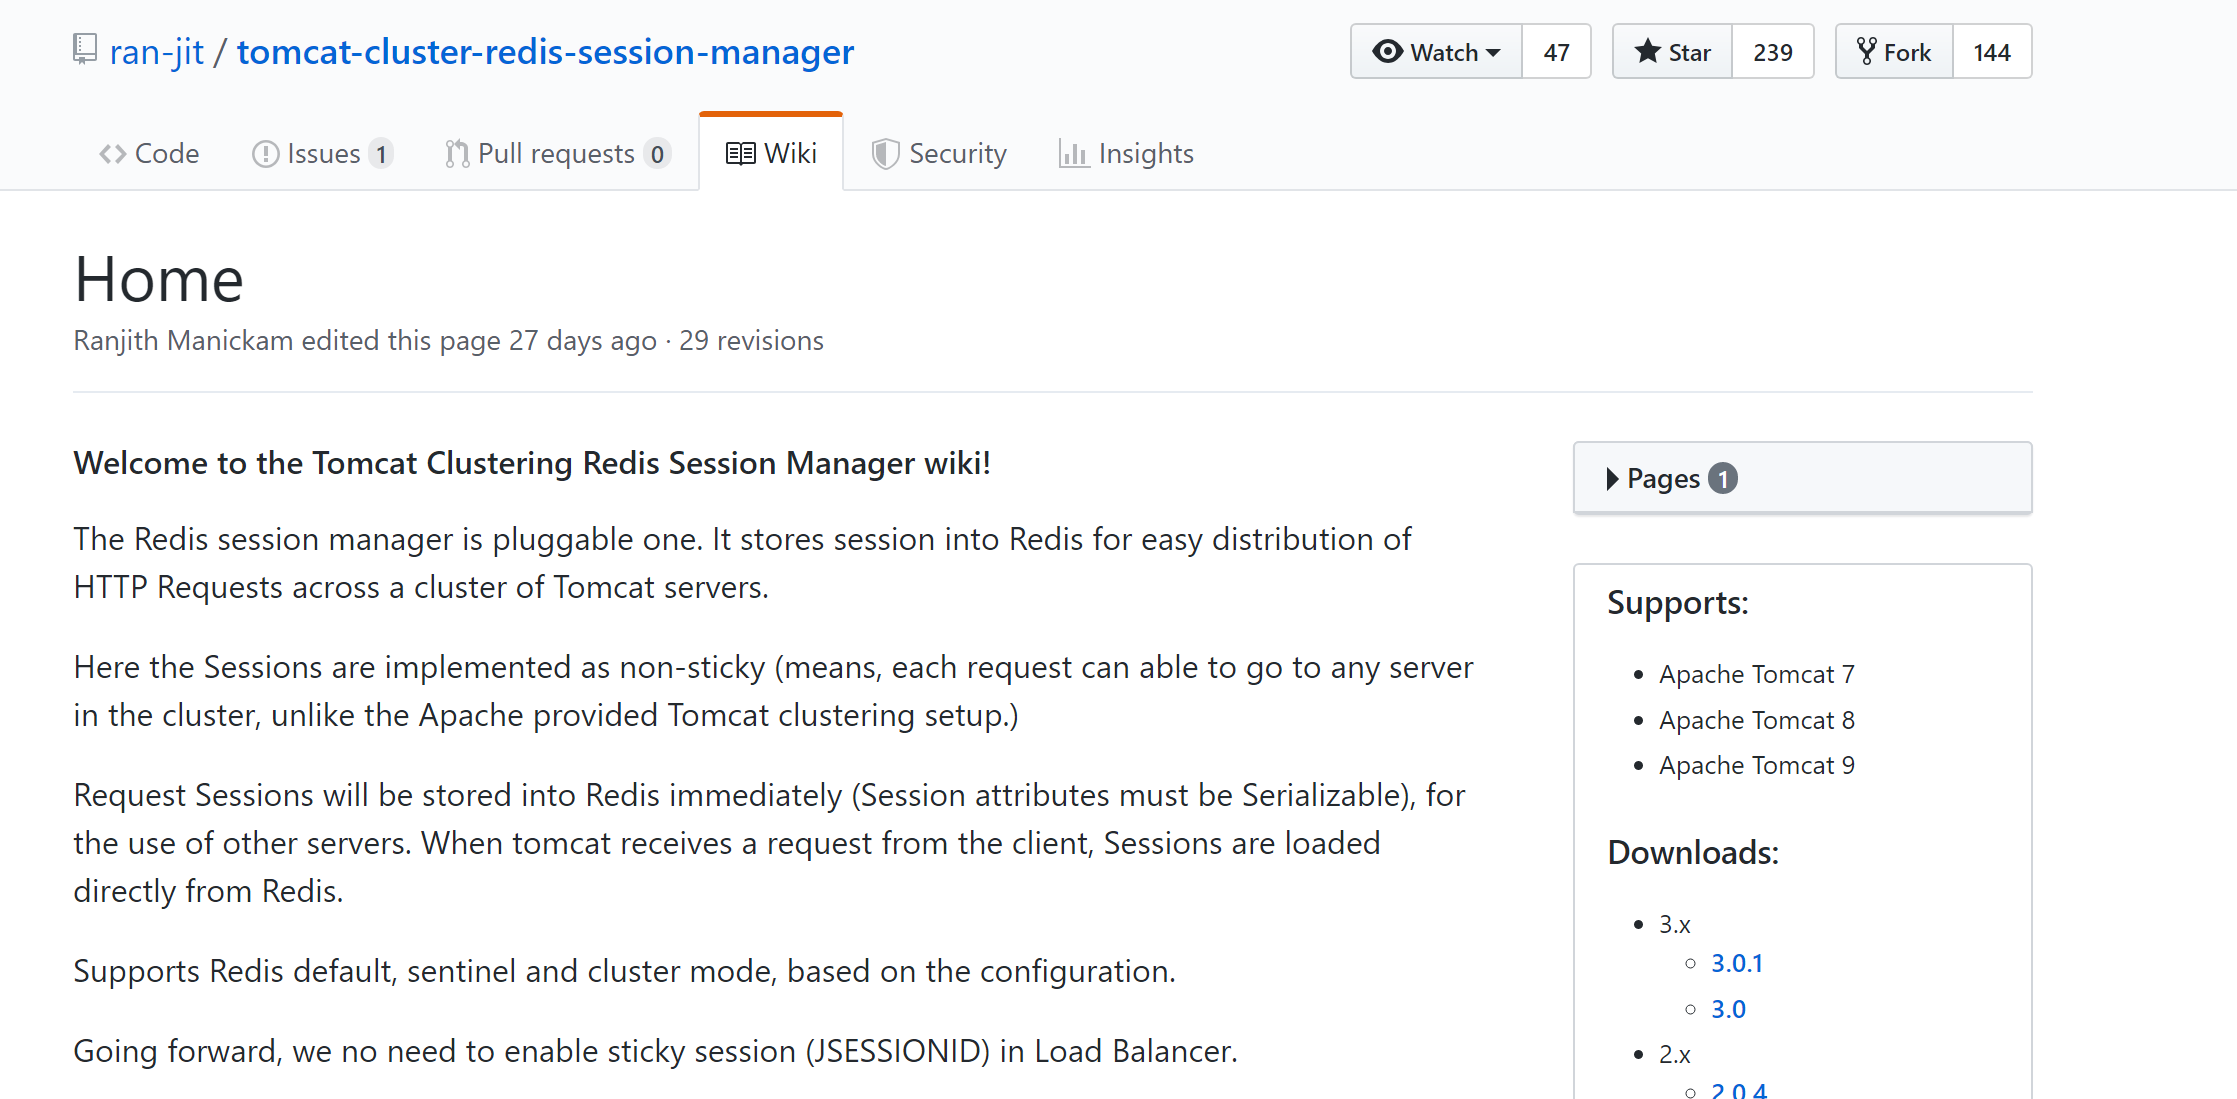
Task: Click the repository book icon
Action: 85,49
